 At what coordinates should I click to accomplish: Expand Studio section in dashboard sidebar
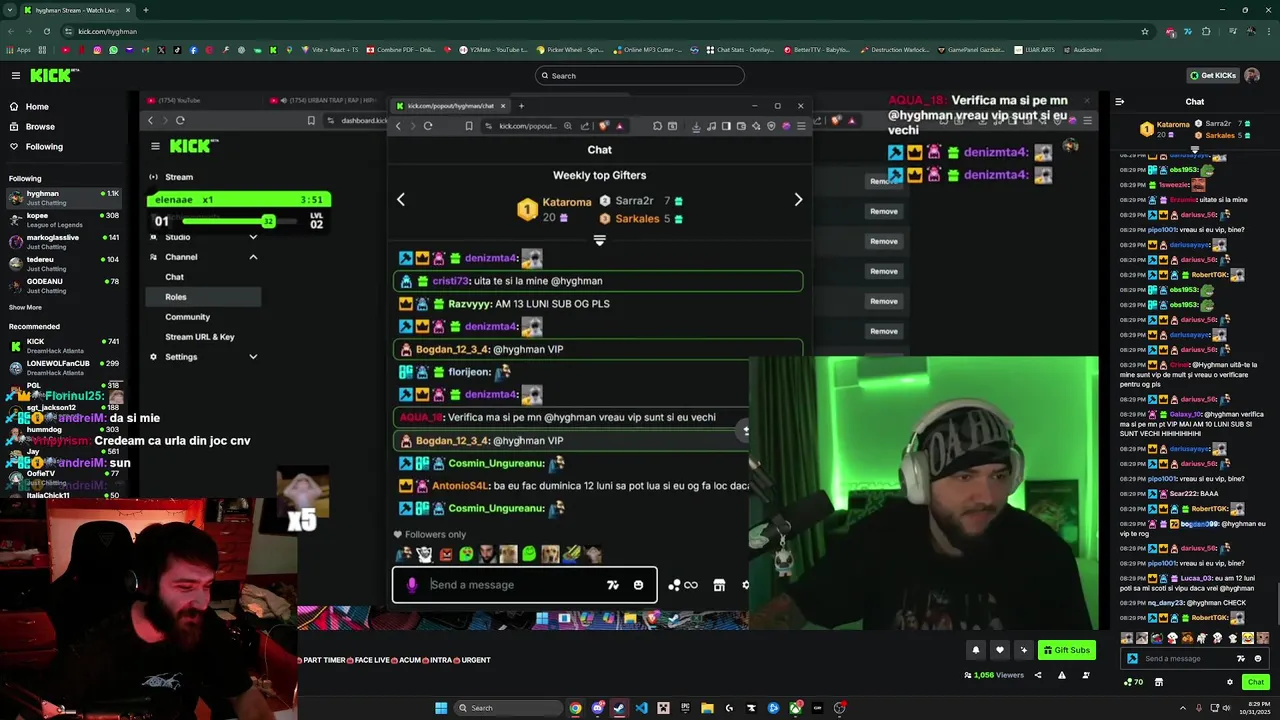pos(253,237)
